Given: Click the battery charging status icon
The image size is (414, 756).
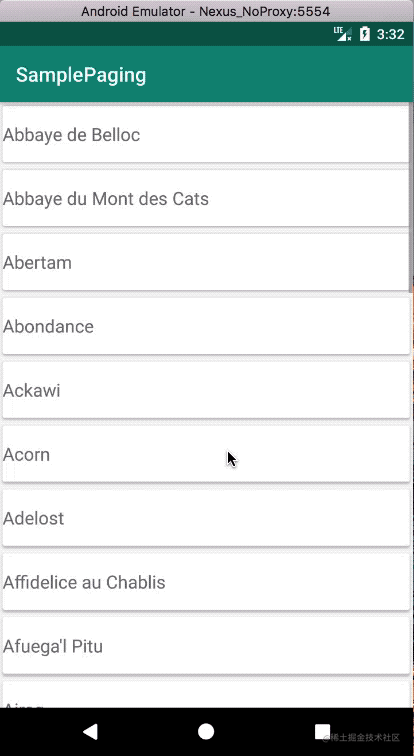Looking at the screenshot, I should tap(365, 34).
